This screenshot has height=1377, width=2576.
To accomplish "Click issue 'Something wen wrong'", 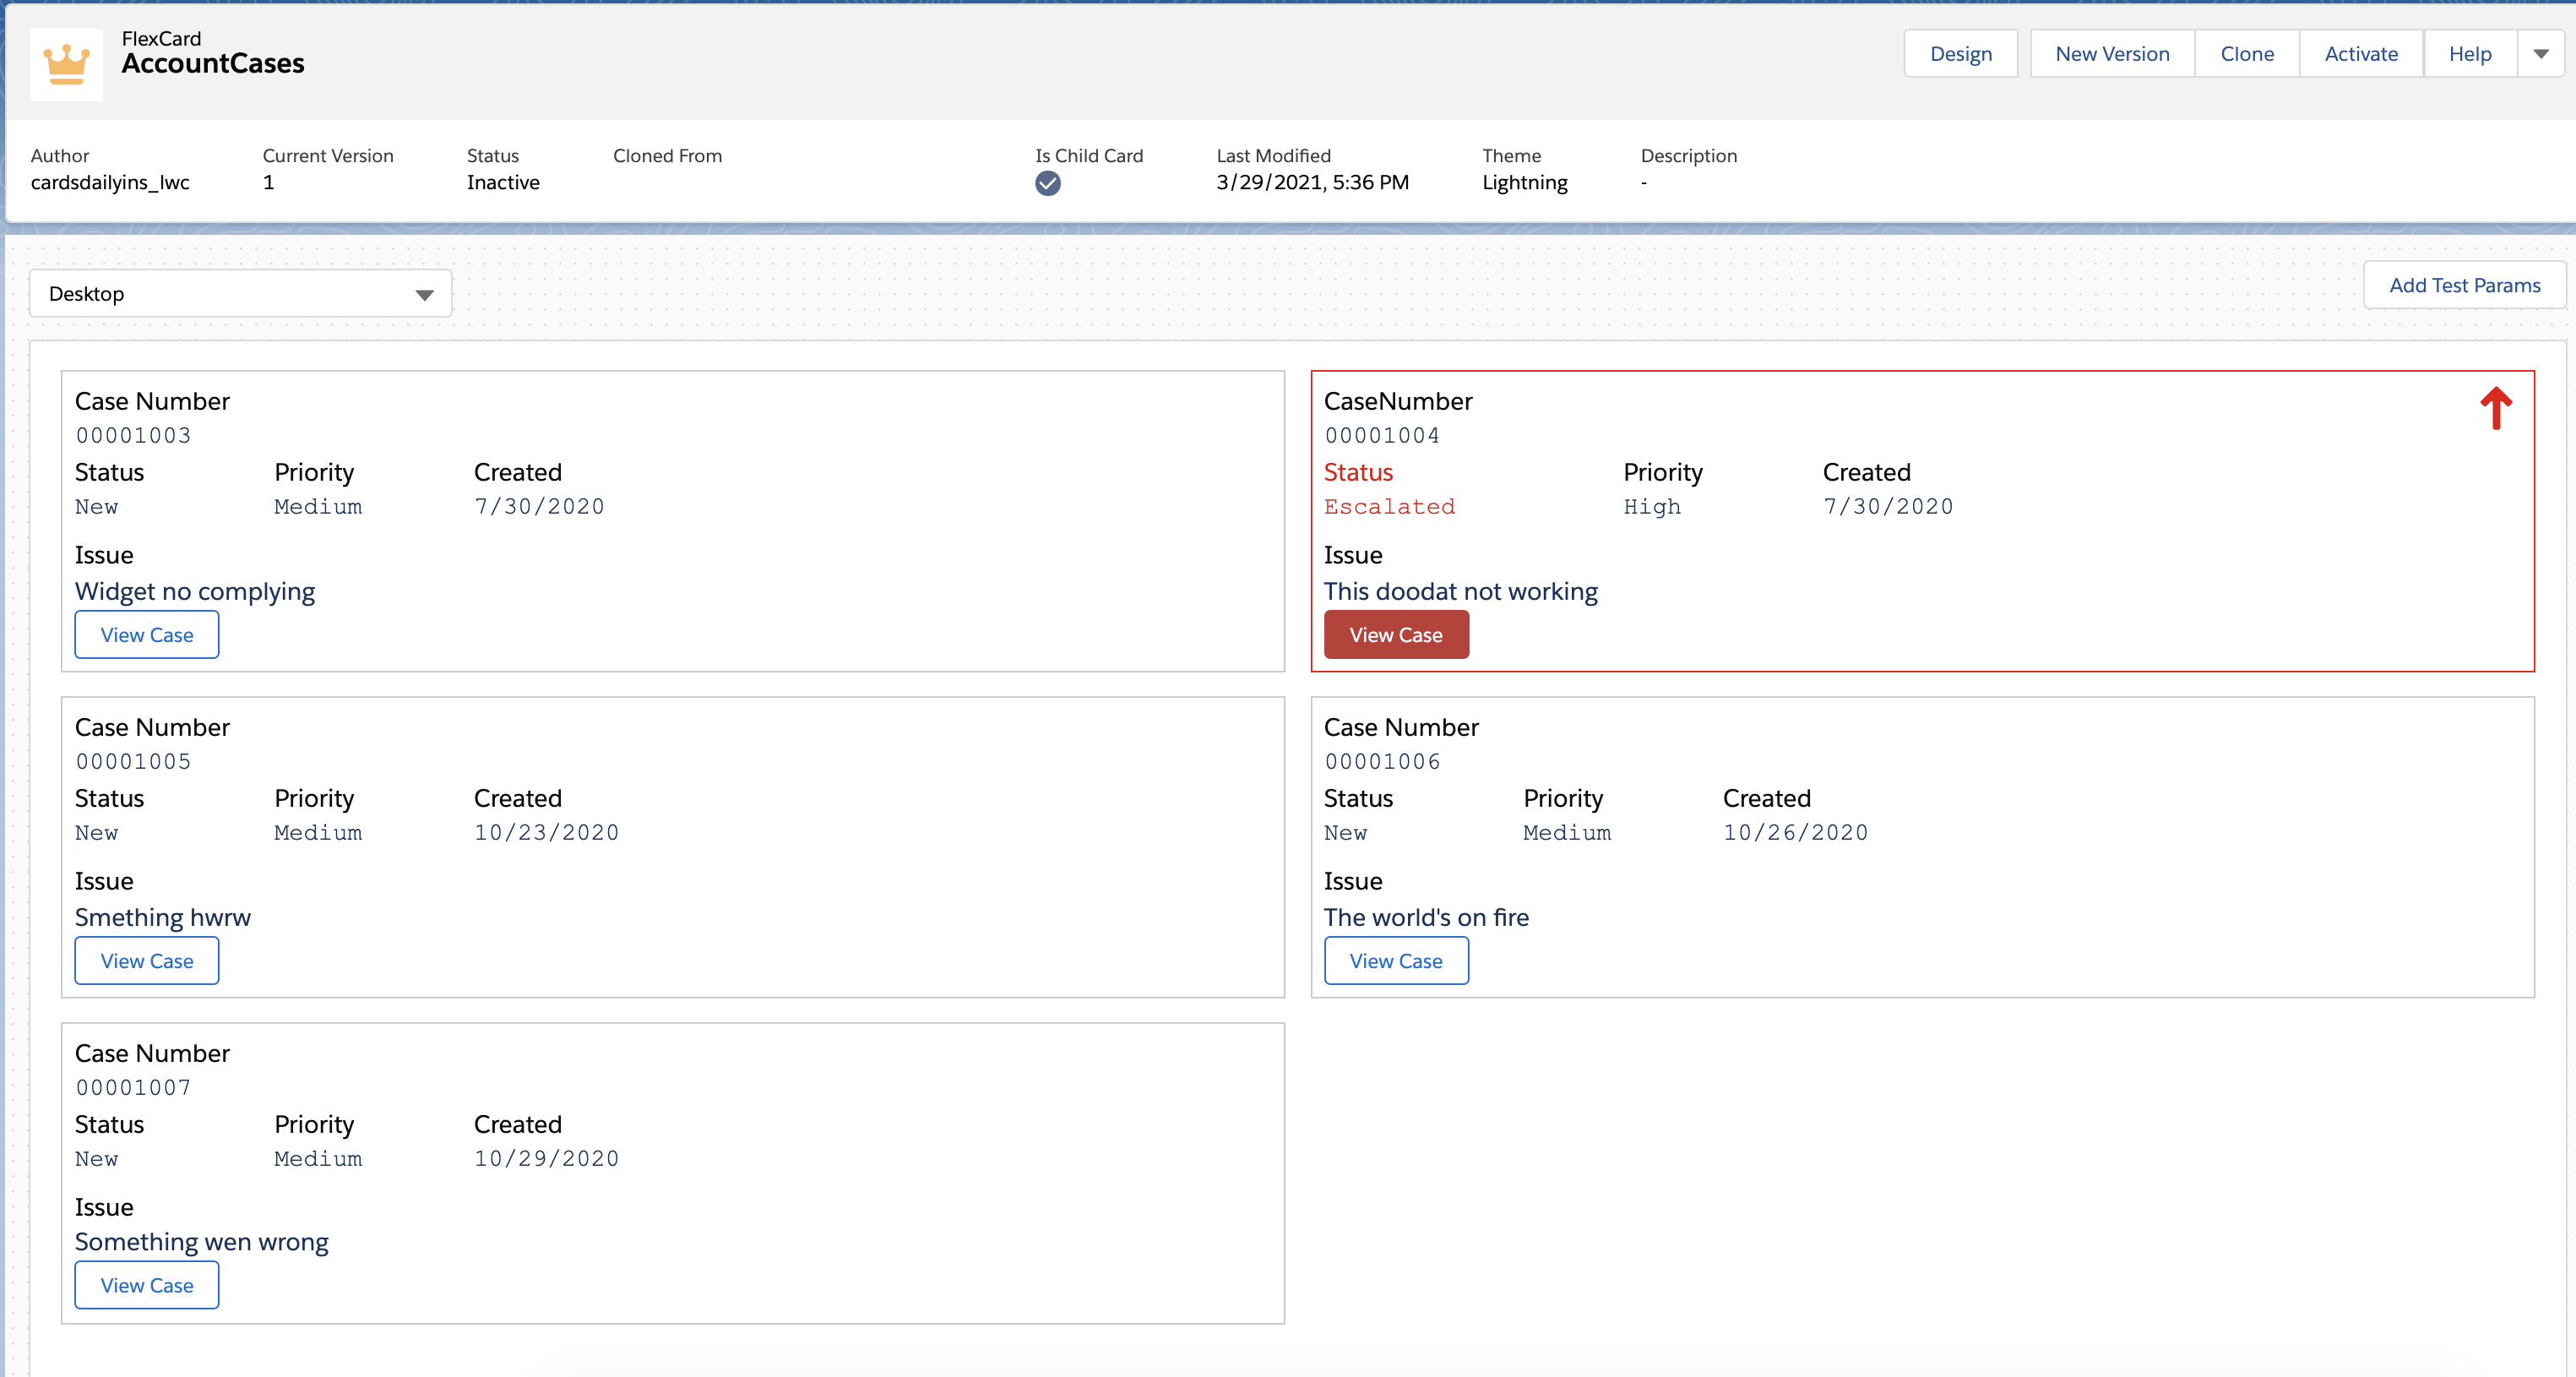I will 201,1242.
